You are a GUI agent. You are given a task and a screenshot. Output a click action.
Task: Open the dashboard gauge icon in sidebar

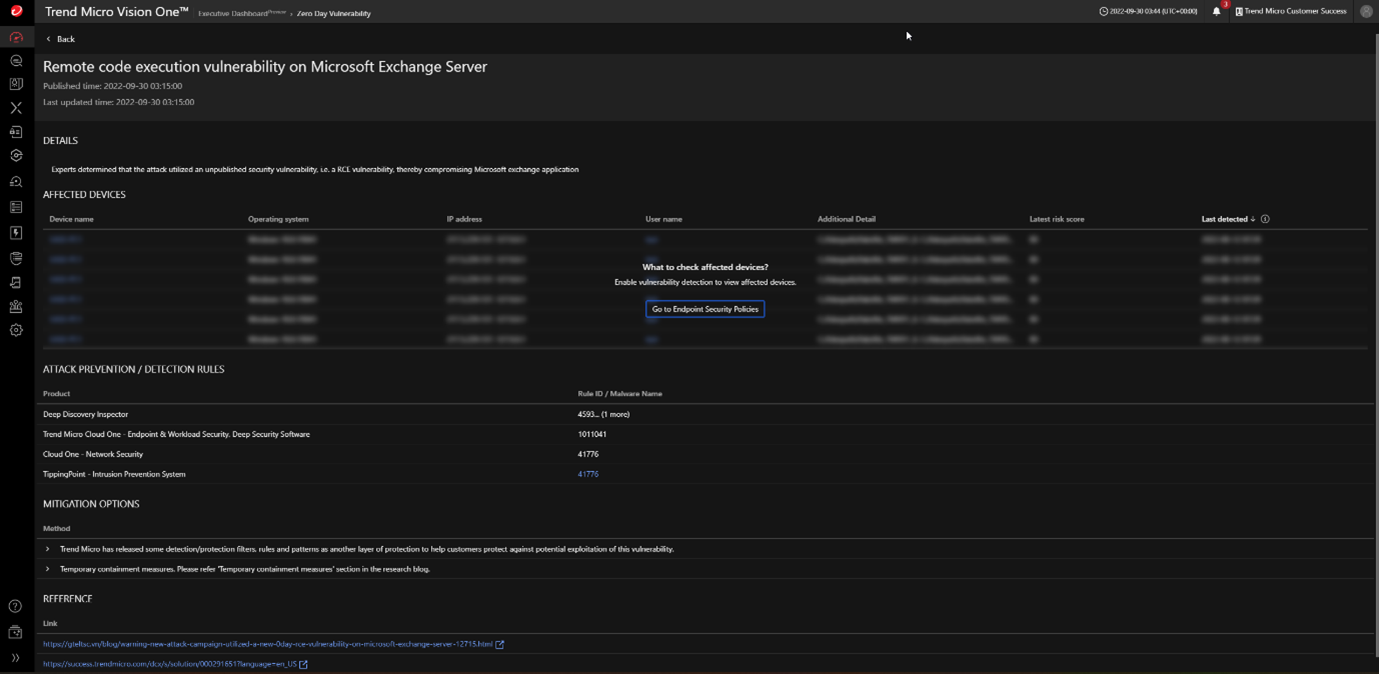16,37
